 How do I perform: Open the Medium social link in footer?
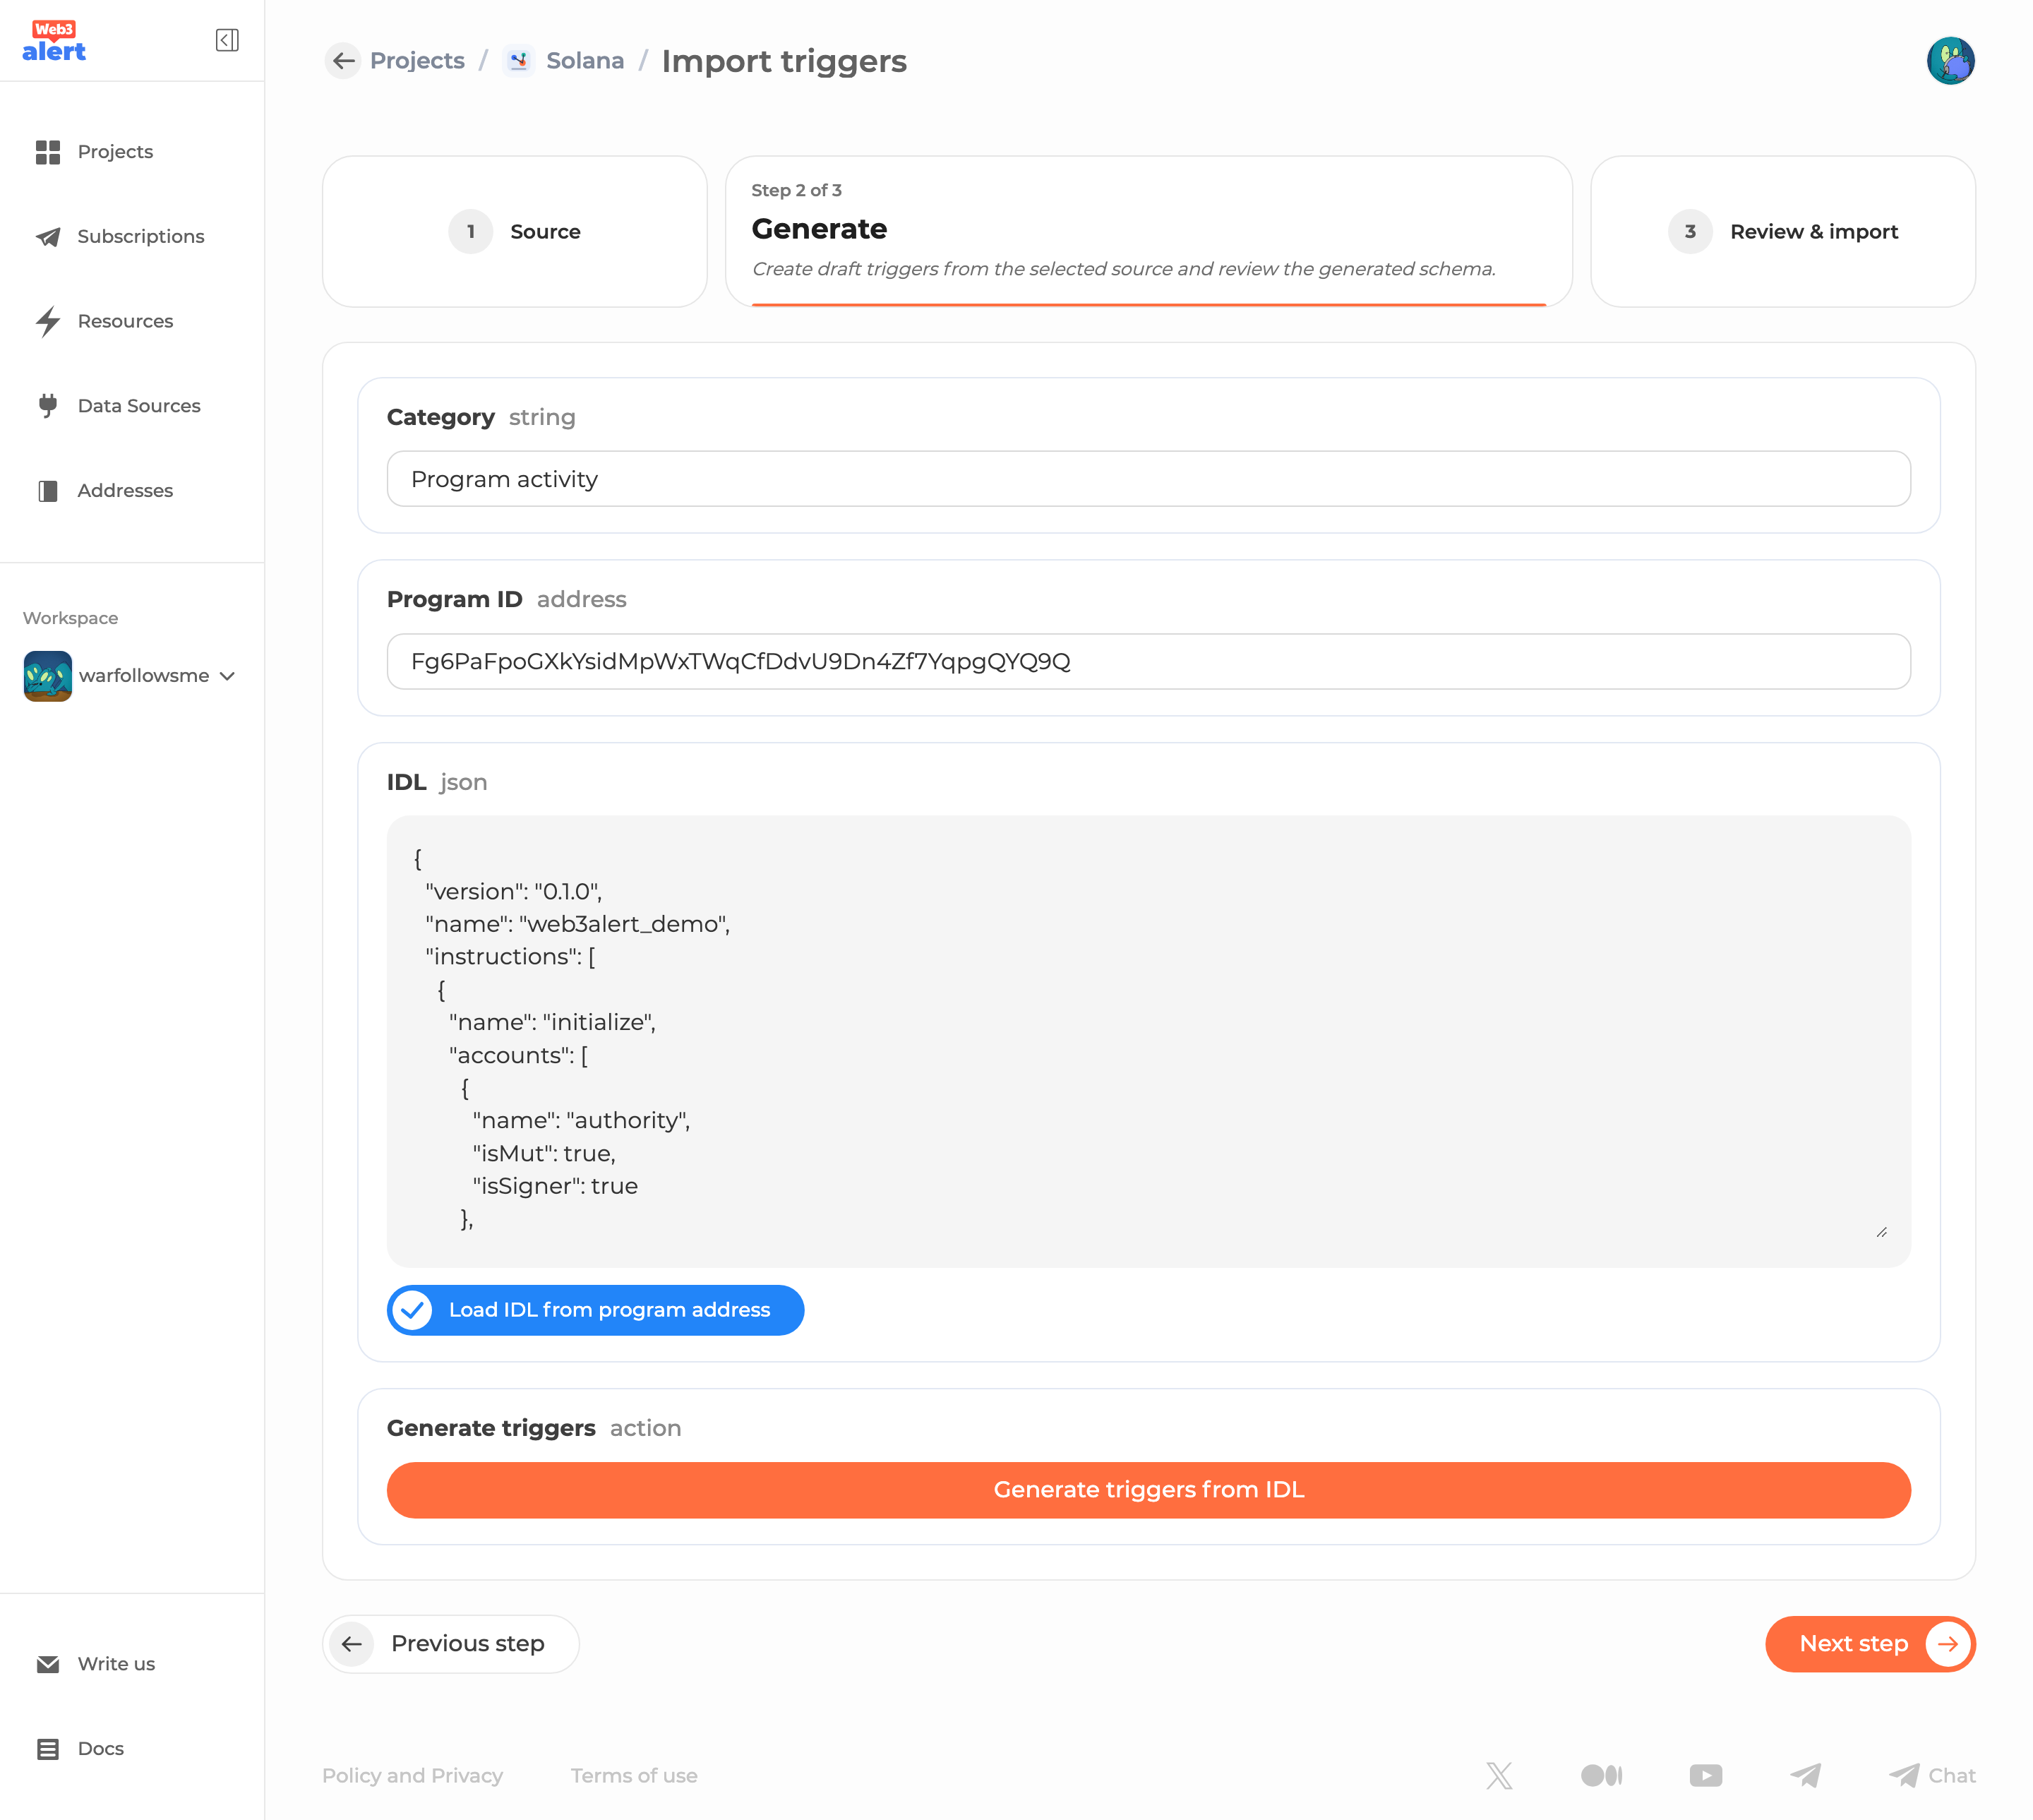tap(1601, 1776)
